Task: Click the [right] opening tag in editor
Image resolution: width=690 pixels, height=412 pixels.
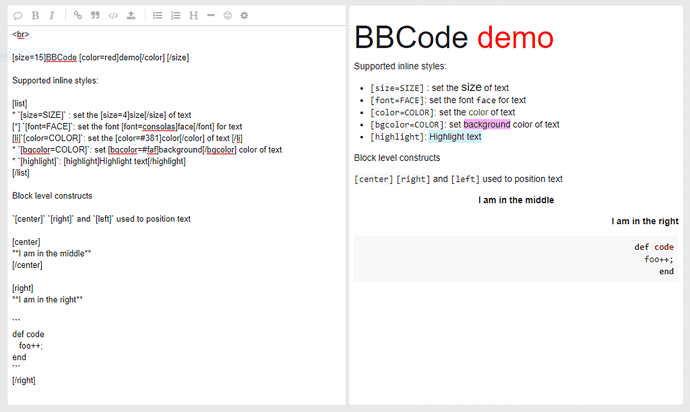Action: [23, 288]
